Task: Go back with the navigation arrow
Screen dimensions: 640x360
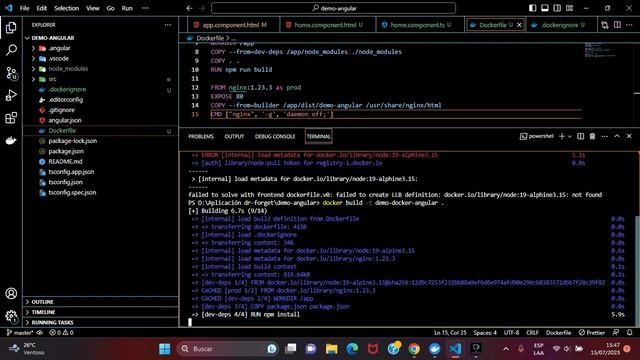Action: (x=189, y=8)
